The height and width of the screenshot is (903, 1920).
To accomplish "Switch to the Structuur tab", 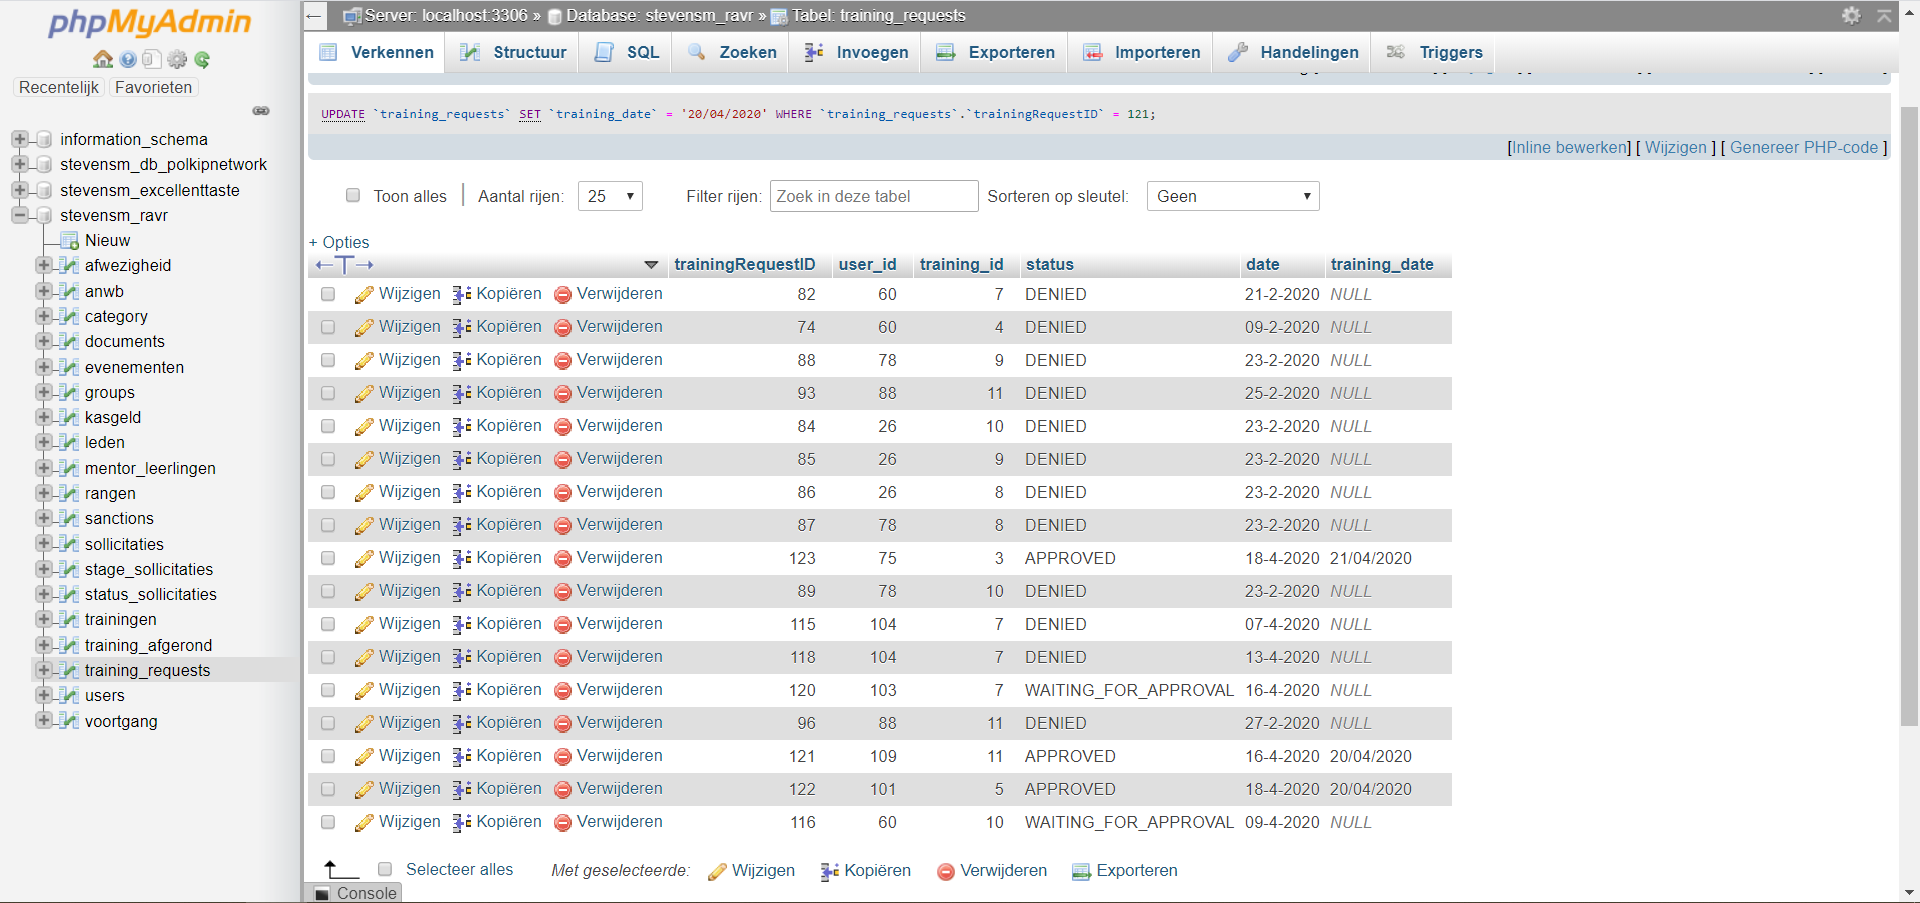I will 513,52.
